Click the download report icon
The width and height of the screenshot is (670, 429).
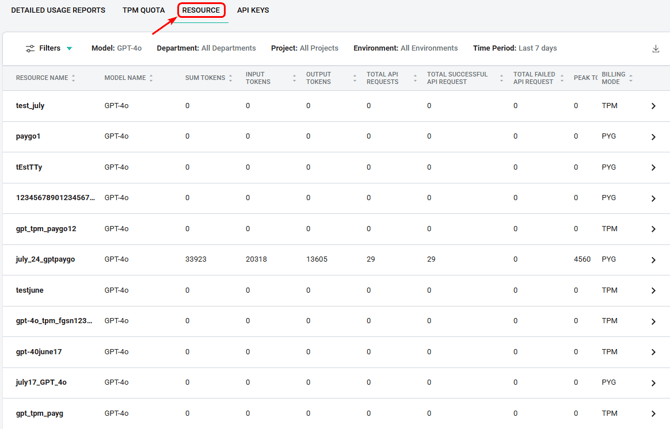click(656, 49)
